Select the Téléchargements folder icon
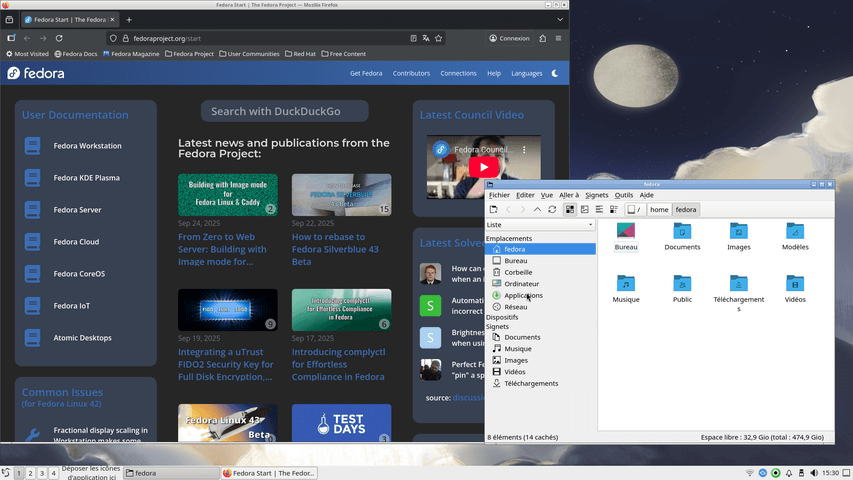Viewport: 853px width, 480px height. click(x=739, y=284)
